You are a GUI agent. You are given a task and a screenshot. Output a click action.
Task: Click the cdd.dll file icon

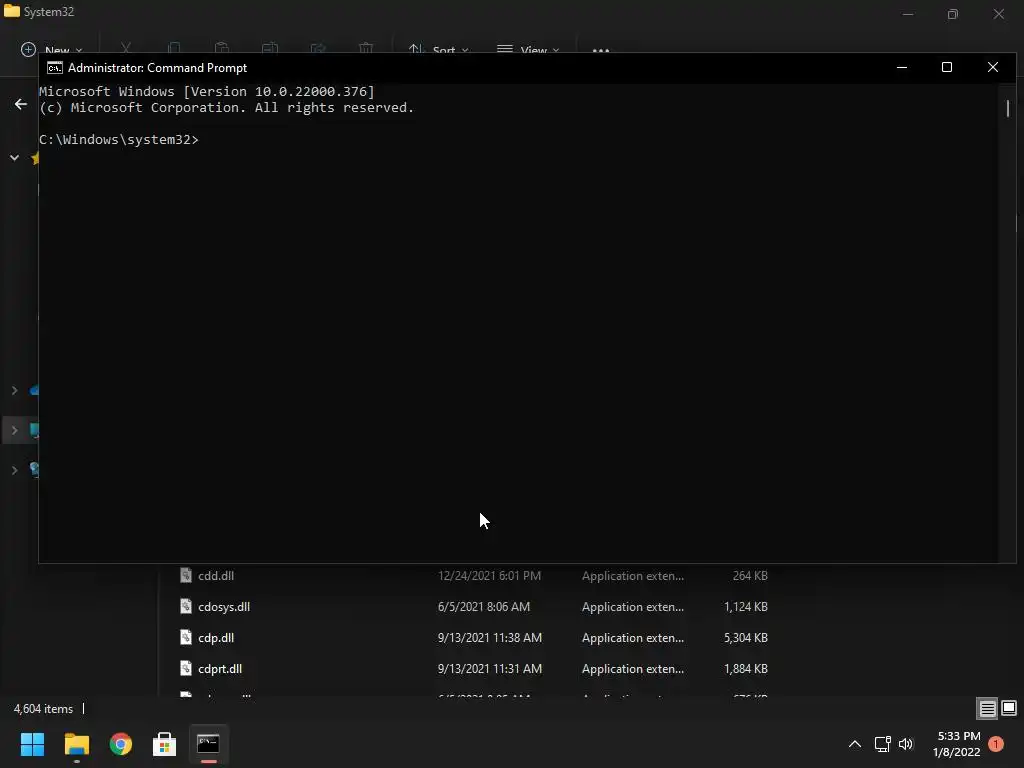[186, 575]
